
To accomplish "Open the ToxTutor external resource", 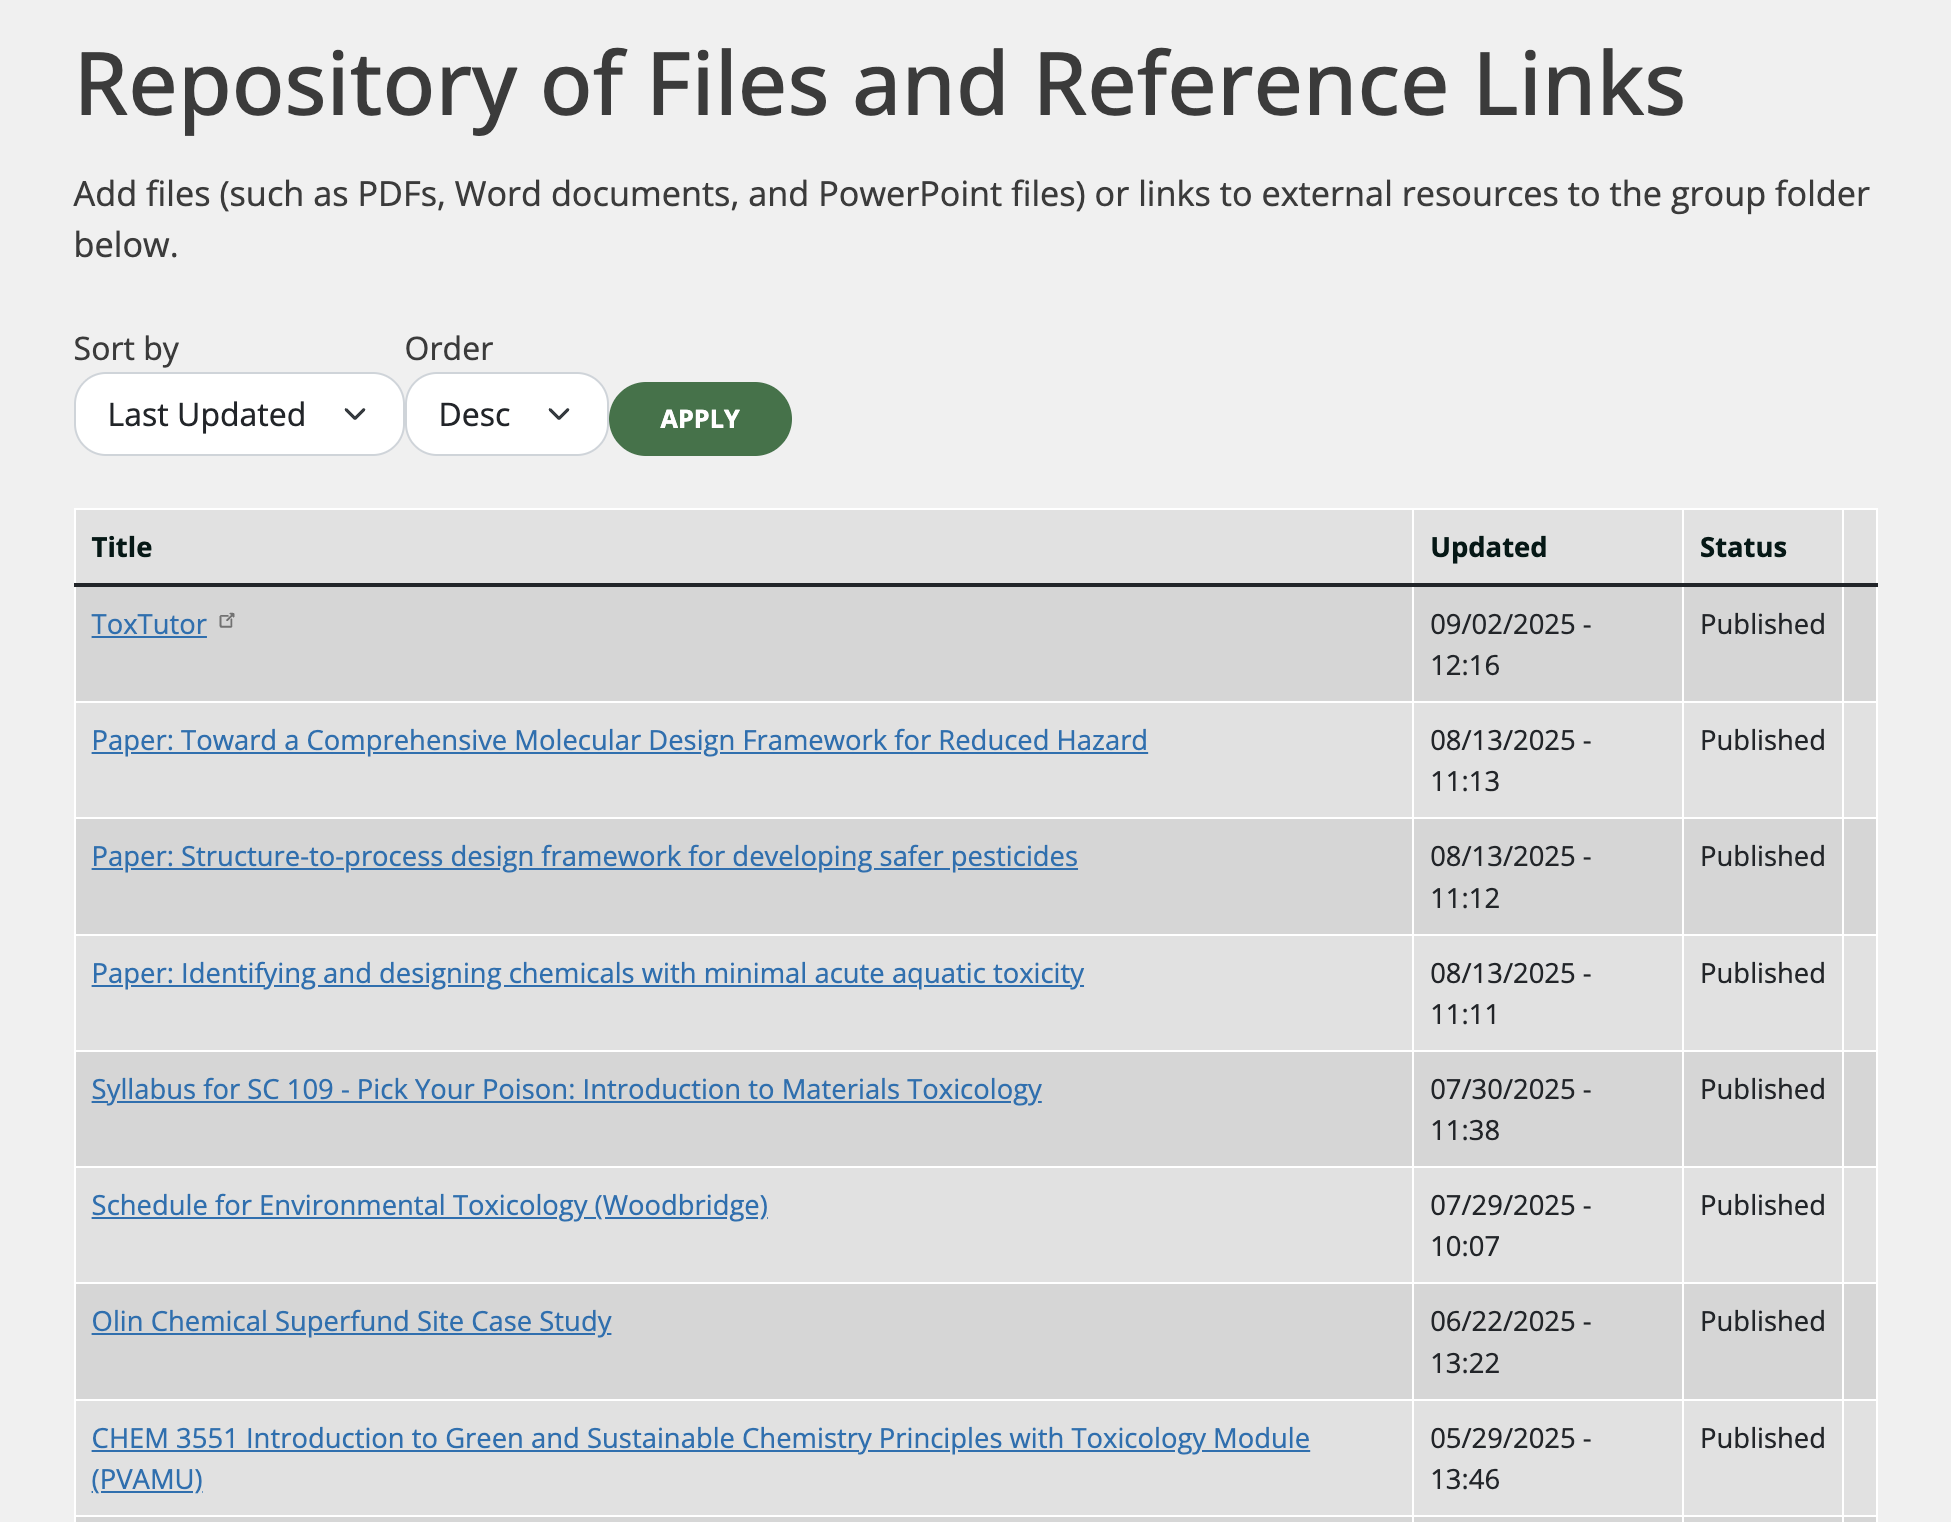I will (x=148, y=624).
